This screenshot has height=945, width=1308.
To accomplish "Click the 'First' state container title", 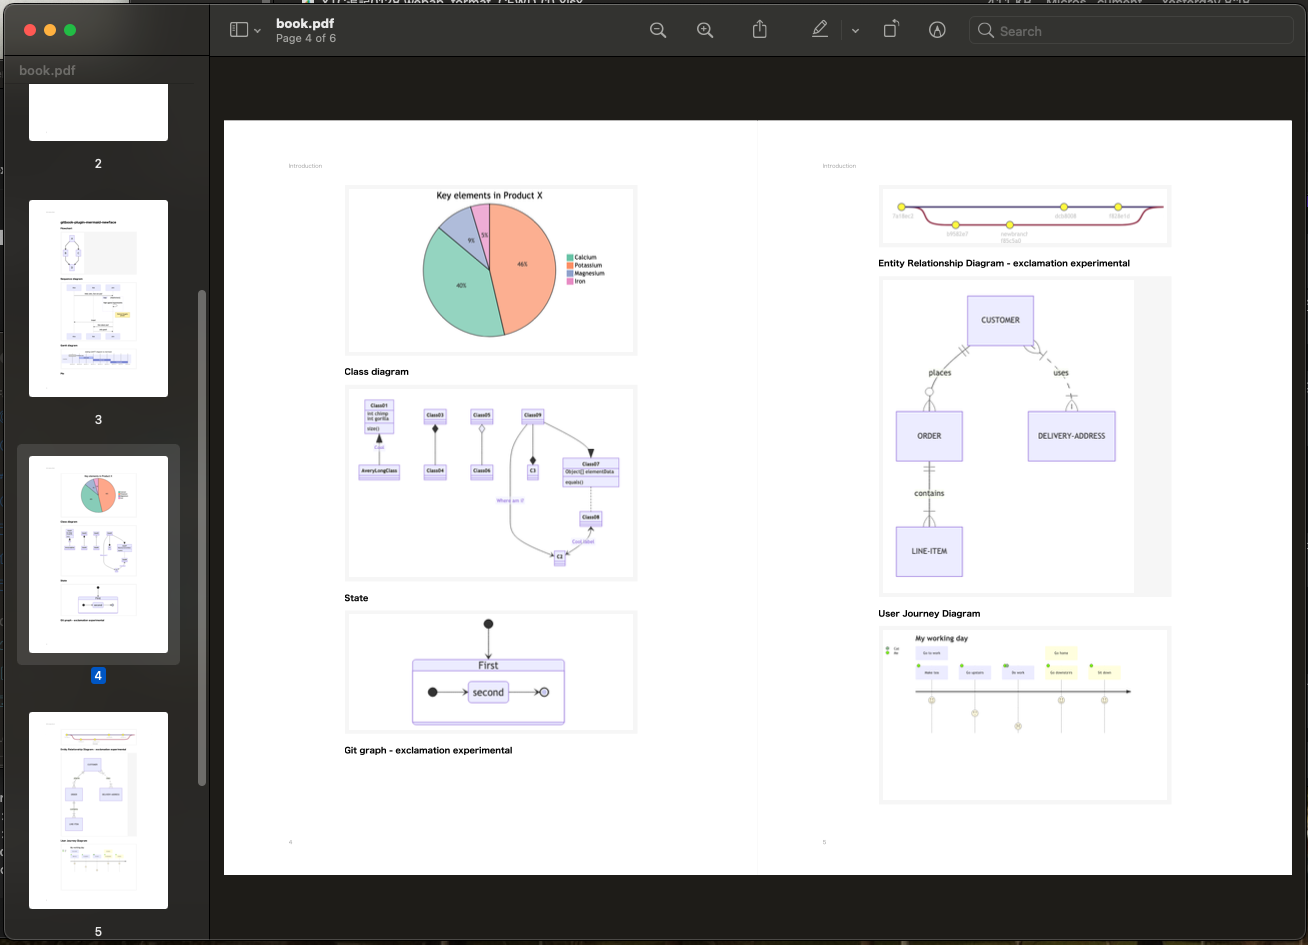I will pyautogui.click(x=488, y=665).
